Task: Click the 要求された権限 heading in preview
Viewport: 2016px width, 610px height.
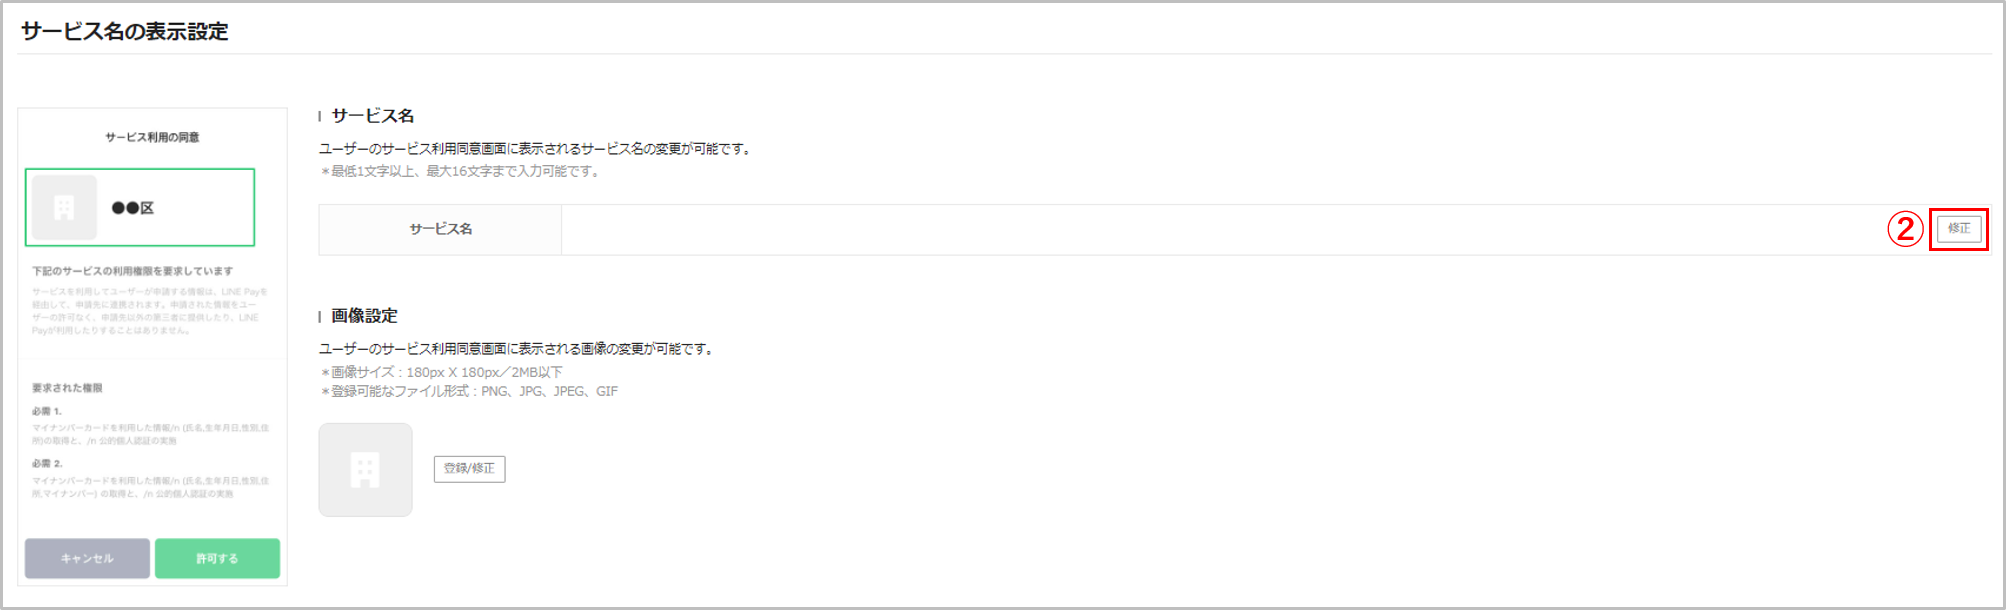Action: (x=67, y=388)
